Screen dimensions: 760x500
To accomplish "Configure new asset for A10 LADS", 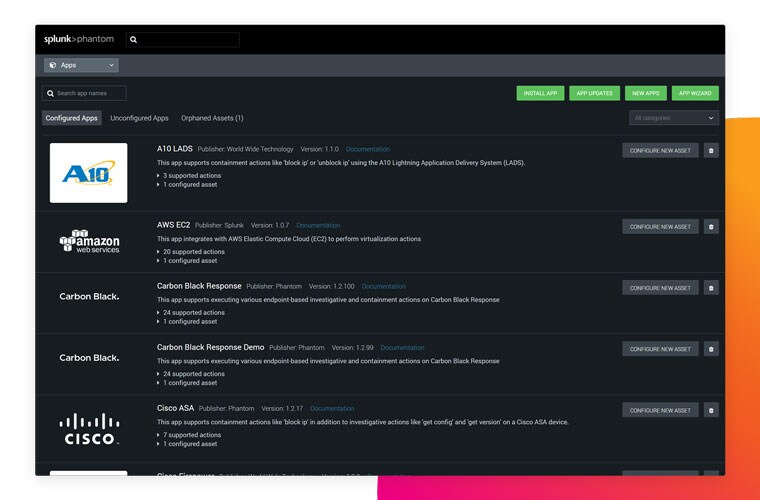I will pyautogui.click(x=660, y=150).
